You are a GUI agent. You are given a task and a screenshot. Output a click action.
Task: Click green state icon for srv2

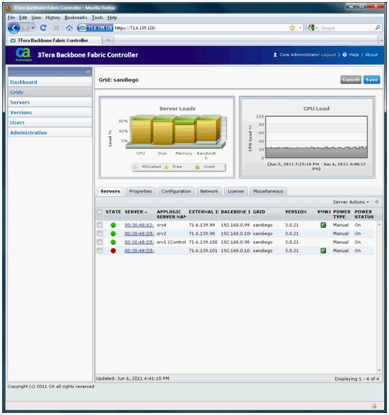click(x=113, y=234)
